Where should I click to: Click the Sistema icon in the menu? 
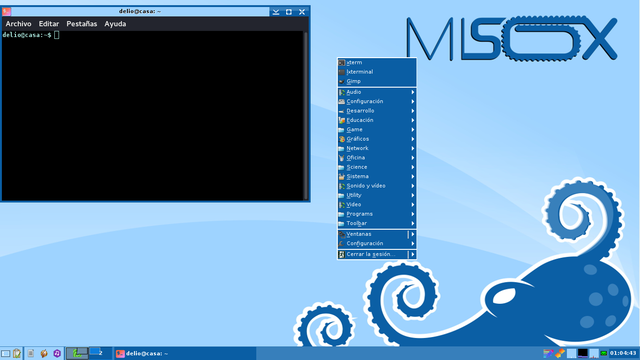click(342, 177)
